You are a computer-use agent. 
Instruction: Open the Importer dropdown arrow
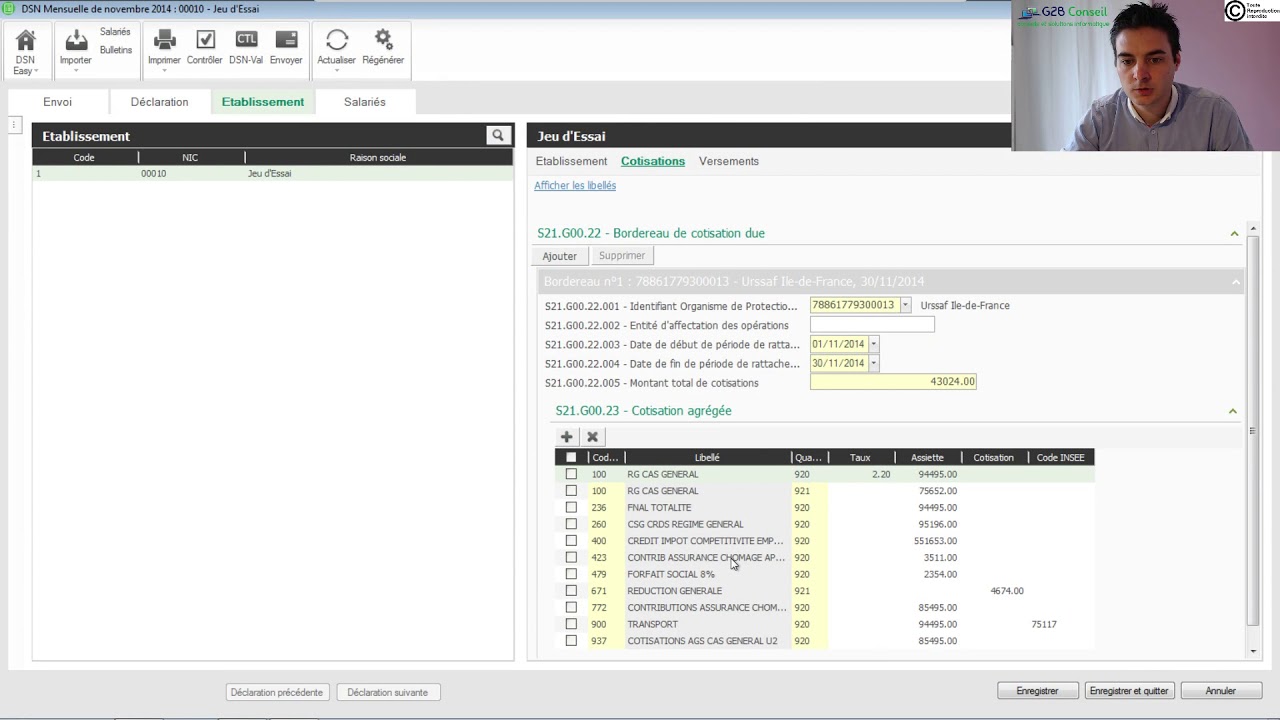pyautogui.click(x=76, y=71)
